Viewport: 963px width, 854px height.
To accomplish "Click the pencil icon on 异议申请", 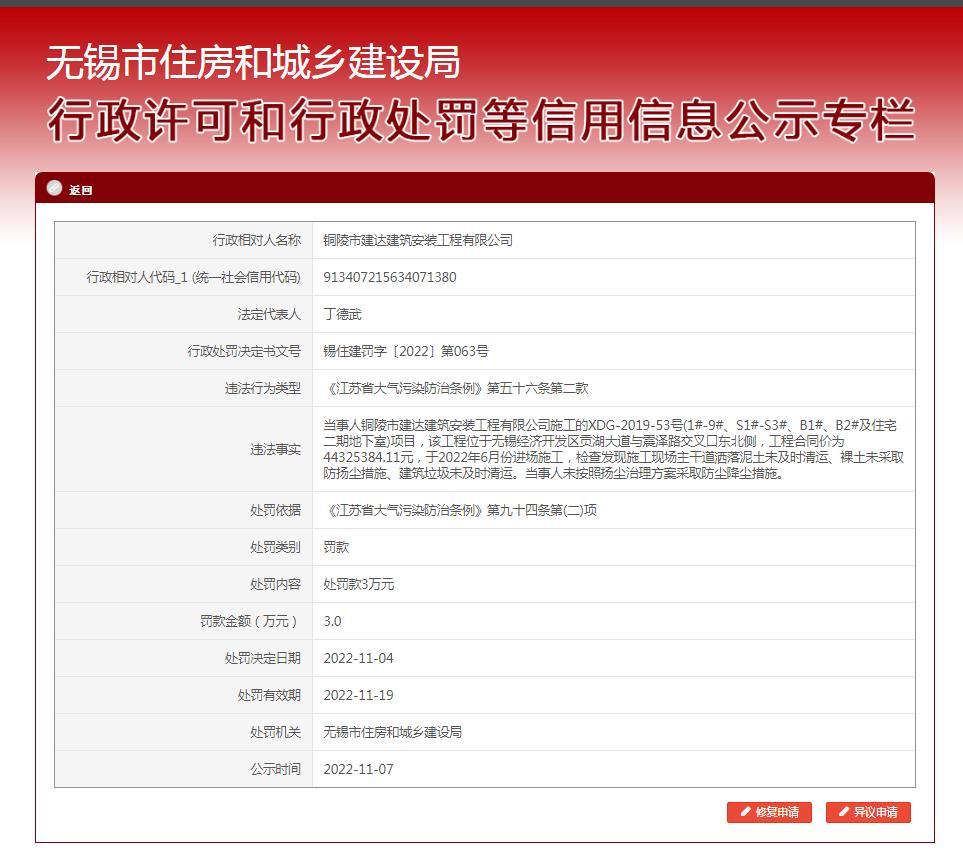I will 844,812.
